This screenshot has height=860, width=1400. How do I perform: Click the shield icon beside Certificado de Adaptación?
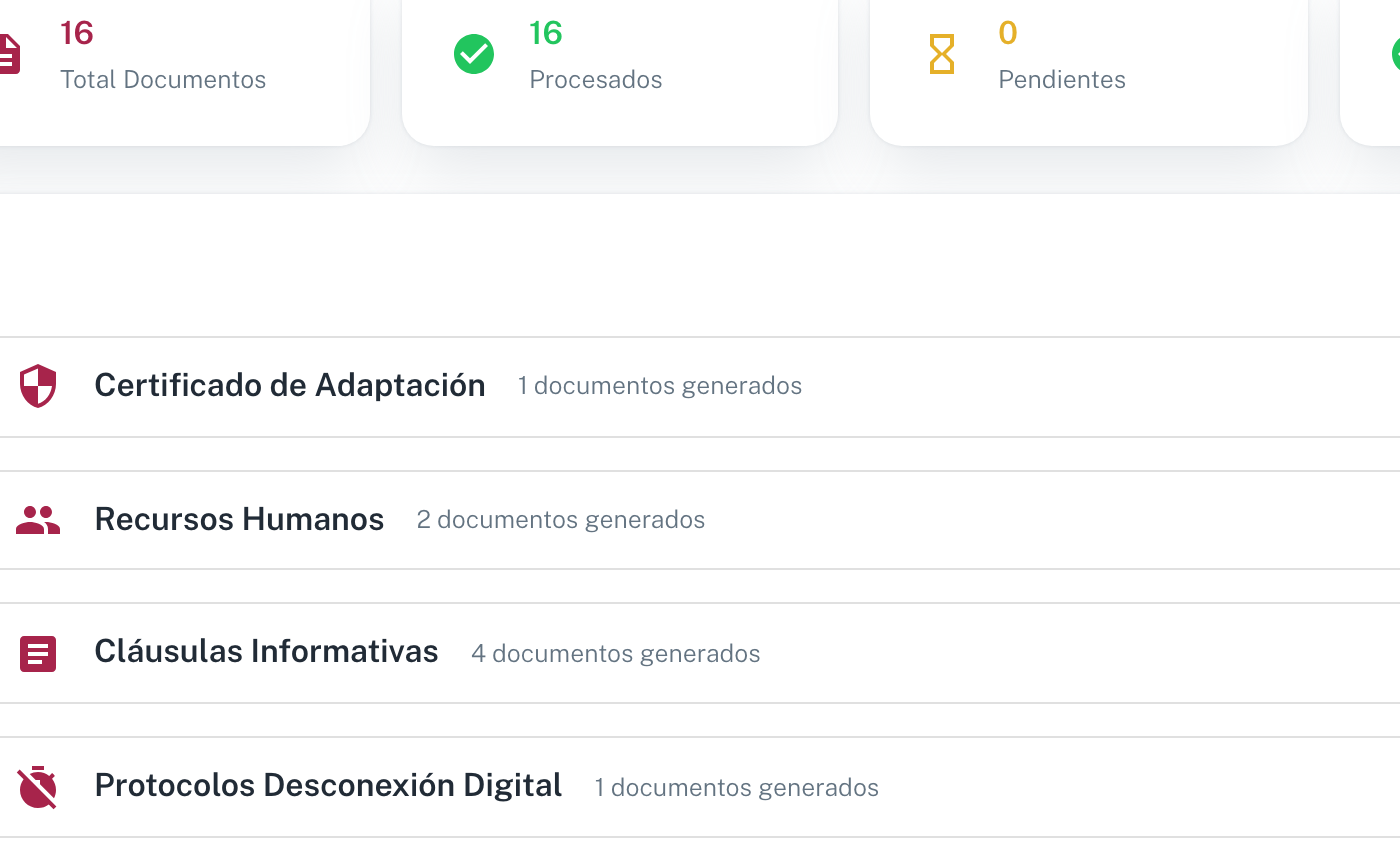pos(38,386)
